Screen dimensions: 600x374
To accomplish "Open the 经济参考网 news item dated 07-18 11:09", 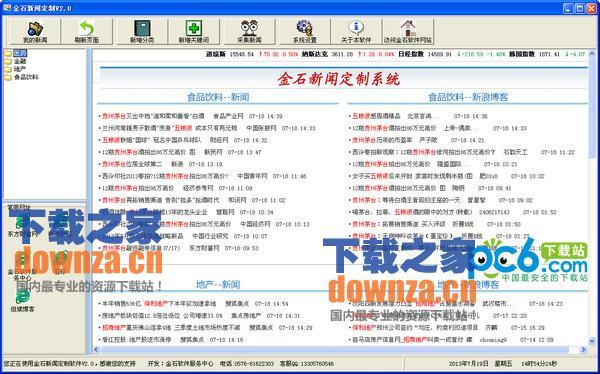I will pyautogui.click(x=138, y=188).
